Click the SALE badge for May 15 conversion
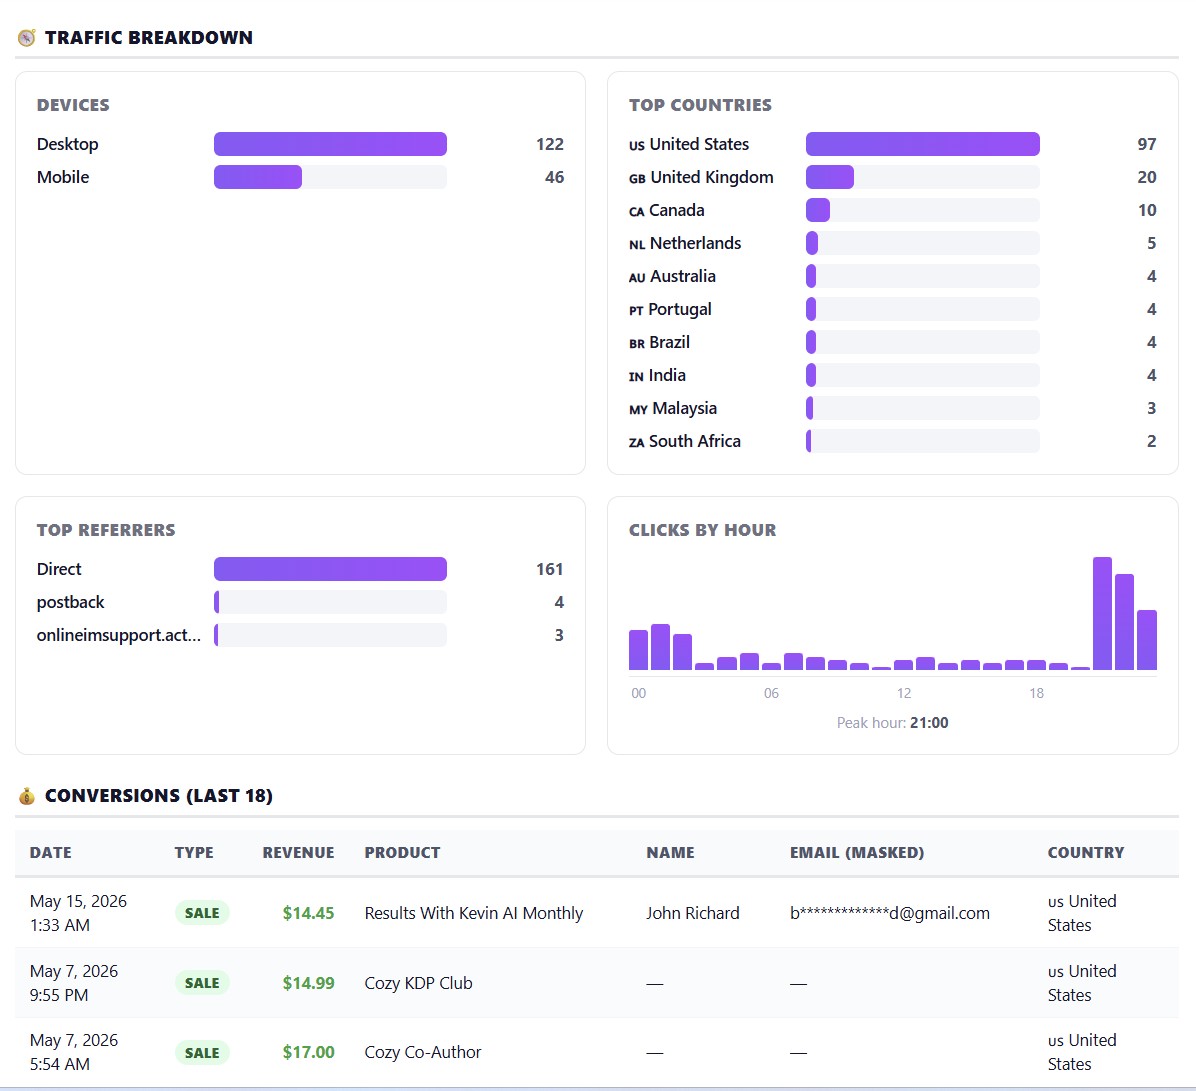Viewport: 1196px width, 1091px height. [x=202, y=913]
